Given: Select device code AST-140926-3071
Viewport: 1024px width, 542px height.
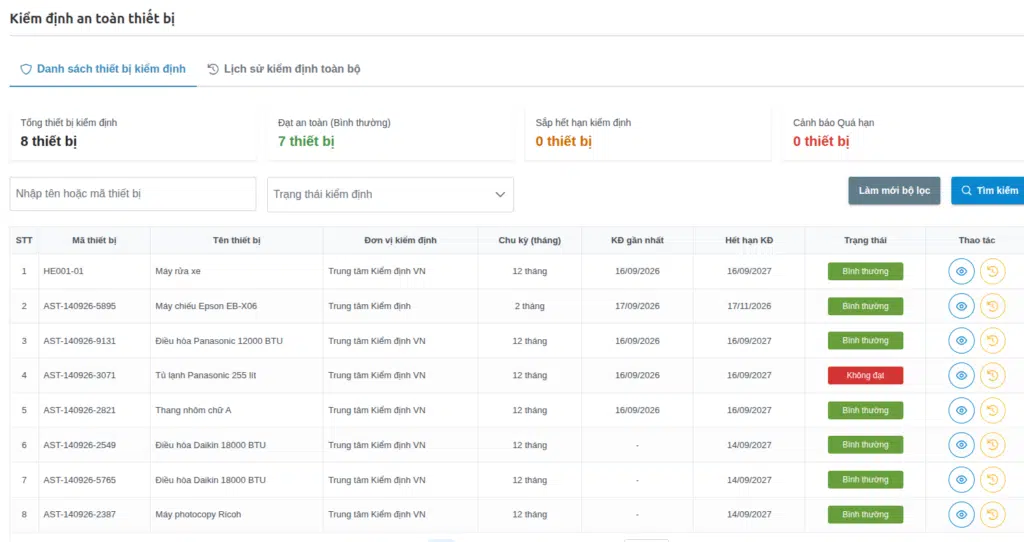Looking at the screenshot, I should (80, 375).
